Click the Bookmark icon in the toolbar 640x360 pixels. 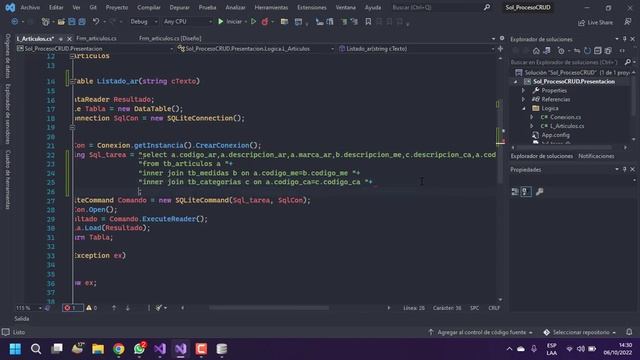pyautogui.click(x=368, y=22)
